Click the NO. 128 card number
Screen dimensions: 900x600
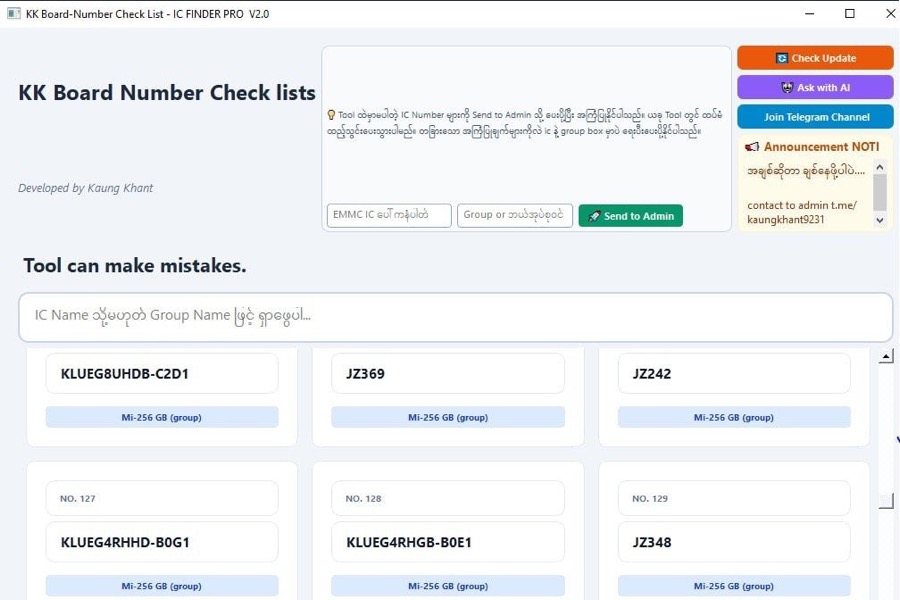point(363,498)
